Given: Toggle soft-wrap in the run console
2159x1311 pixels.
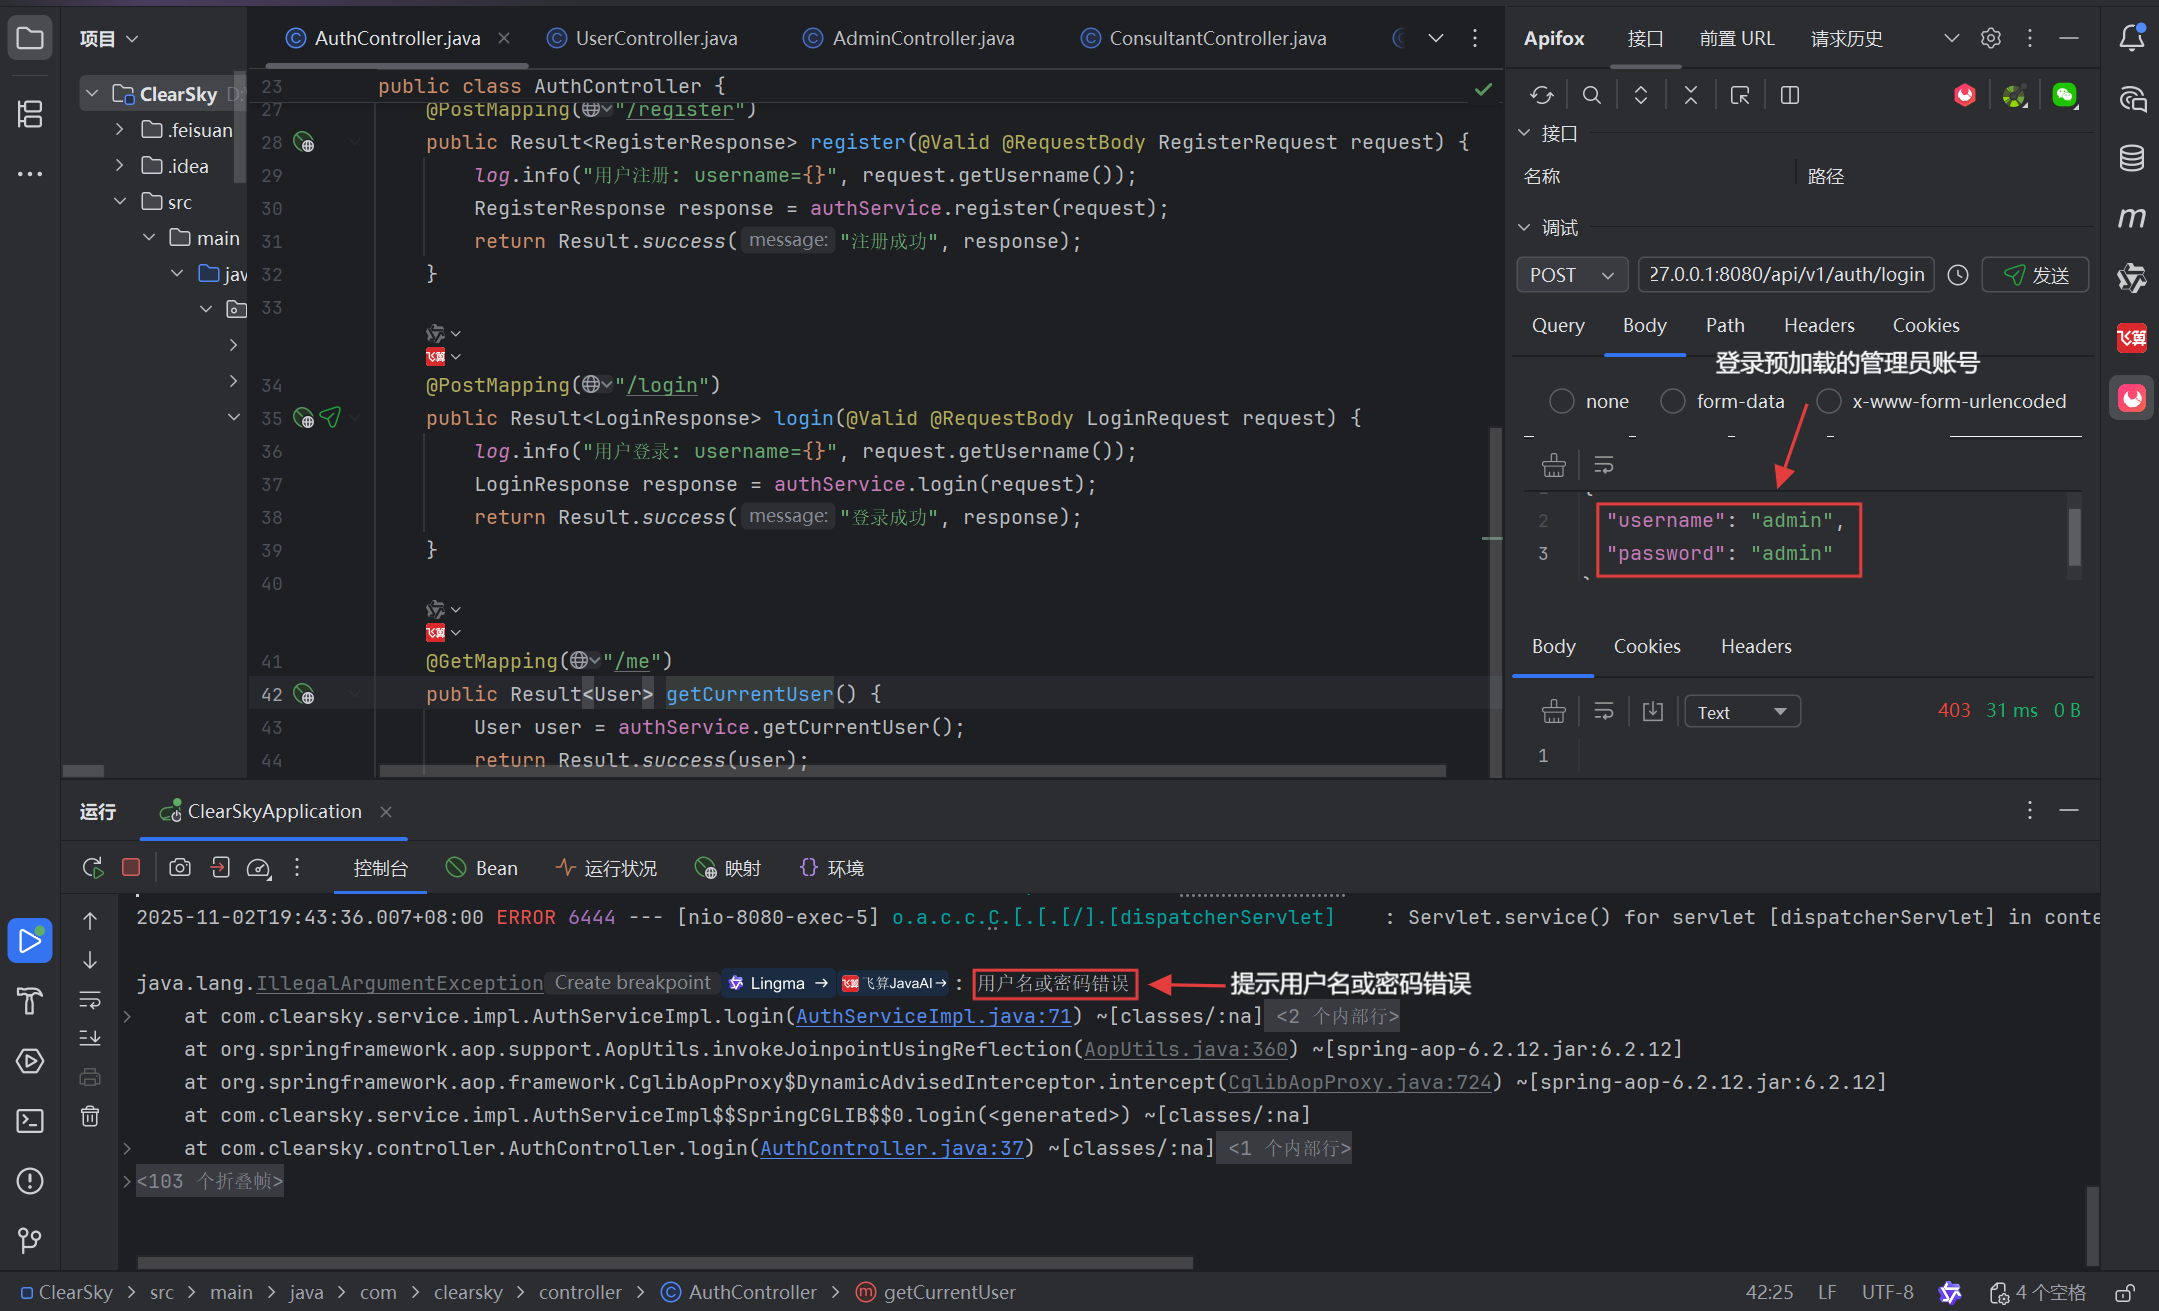Looking at the screenshot, I should click(x=90, y=999).
